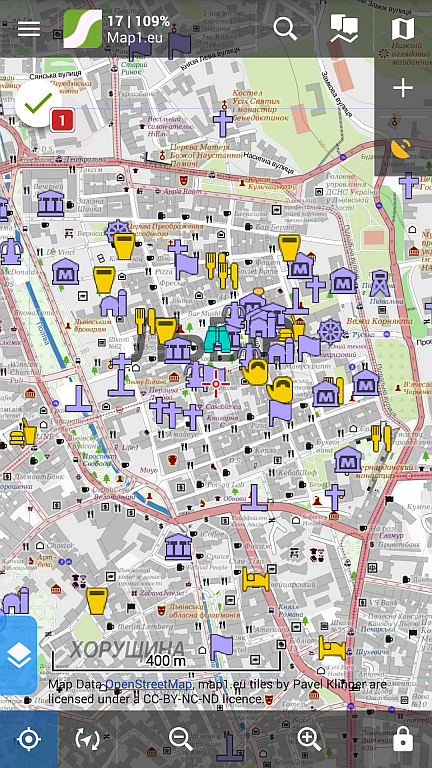Open the GPS satellite status icon
The width and height of the screenshot is (432, 768).
pyautogui.click(x=401, y=148)
